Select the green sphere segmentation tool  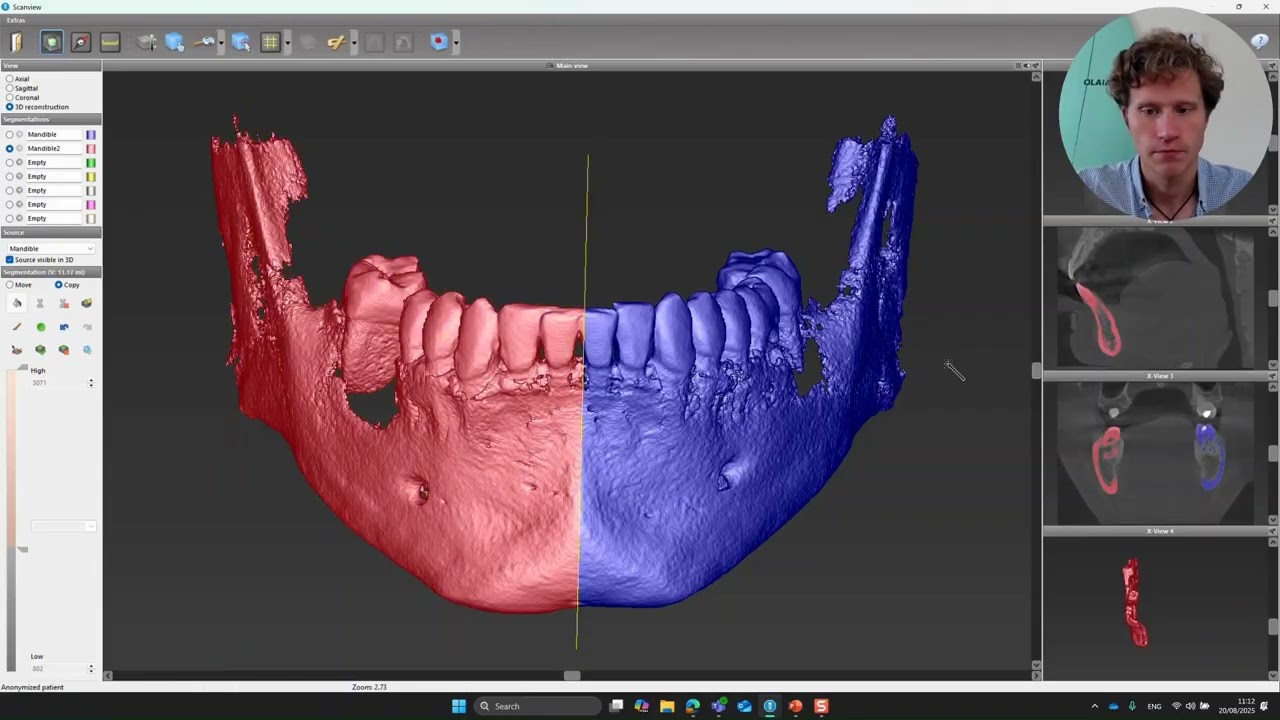[41, 327]
